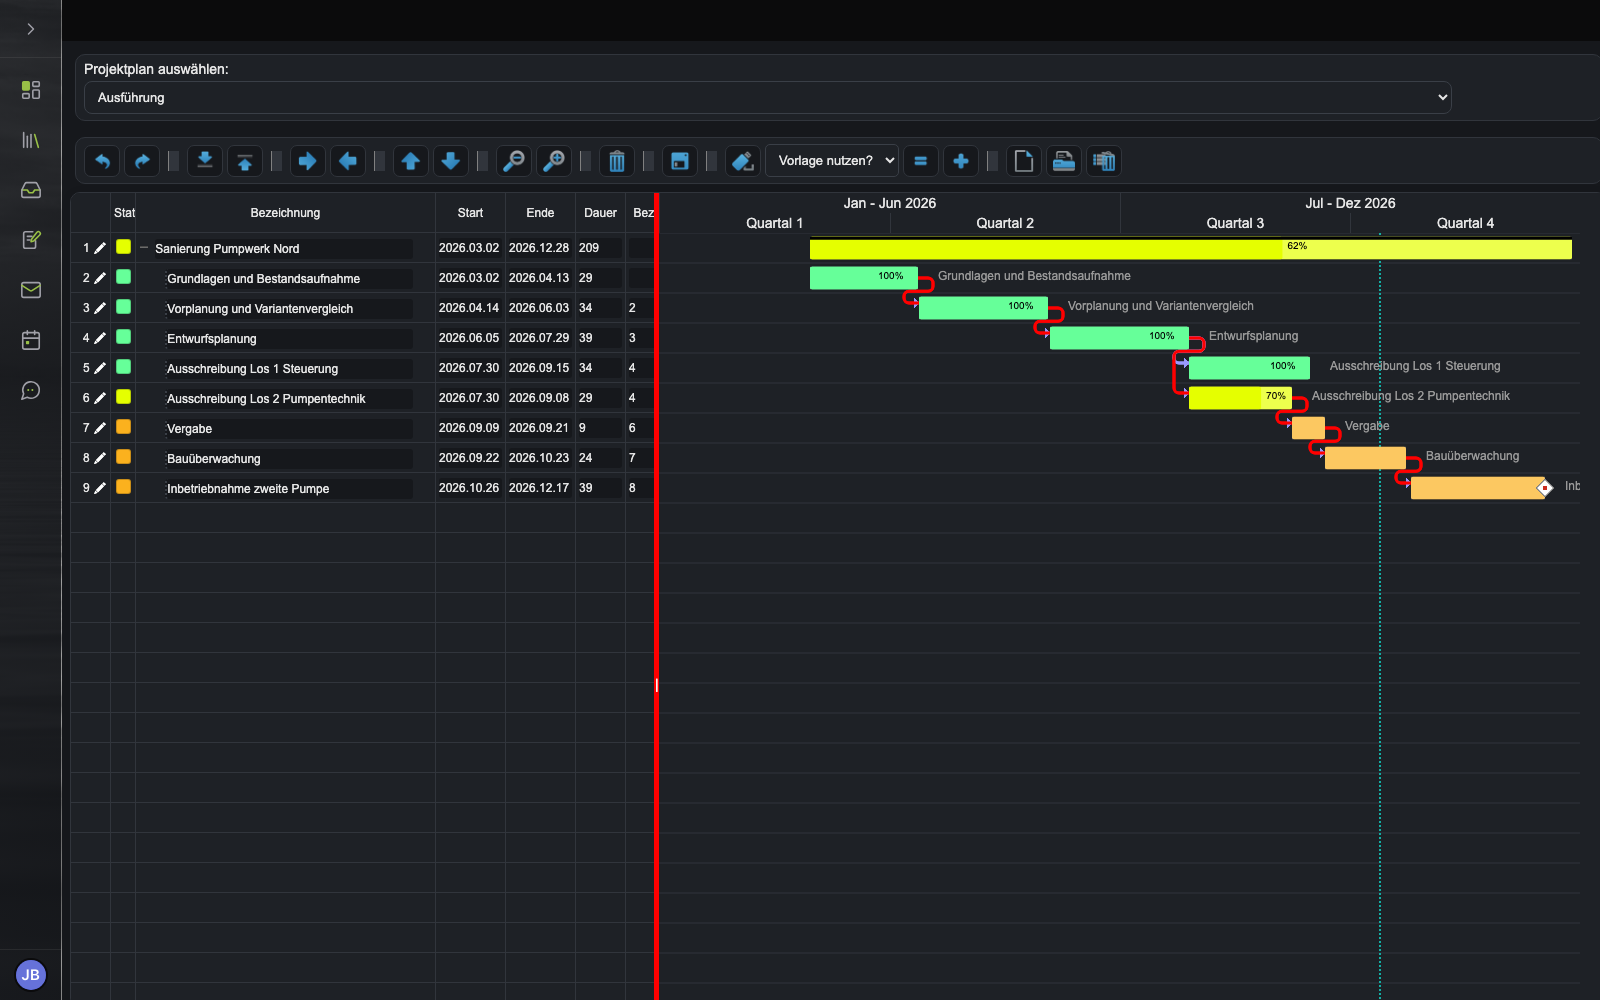Click the status color of Vergabe row
The height and width of the screenshot is (1000, 1600).
point(123,427)
